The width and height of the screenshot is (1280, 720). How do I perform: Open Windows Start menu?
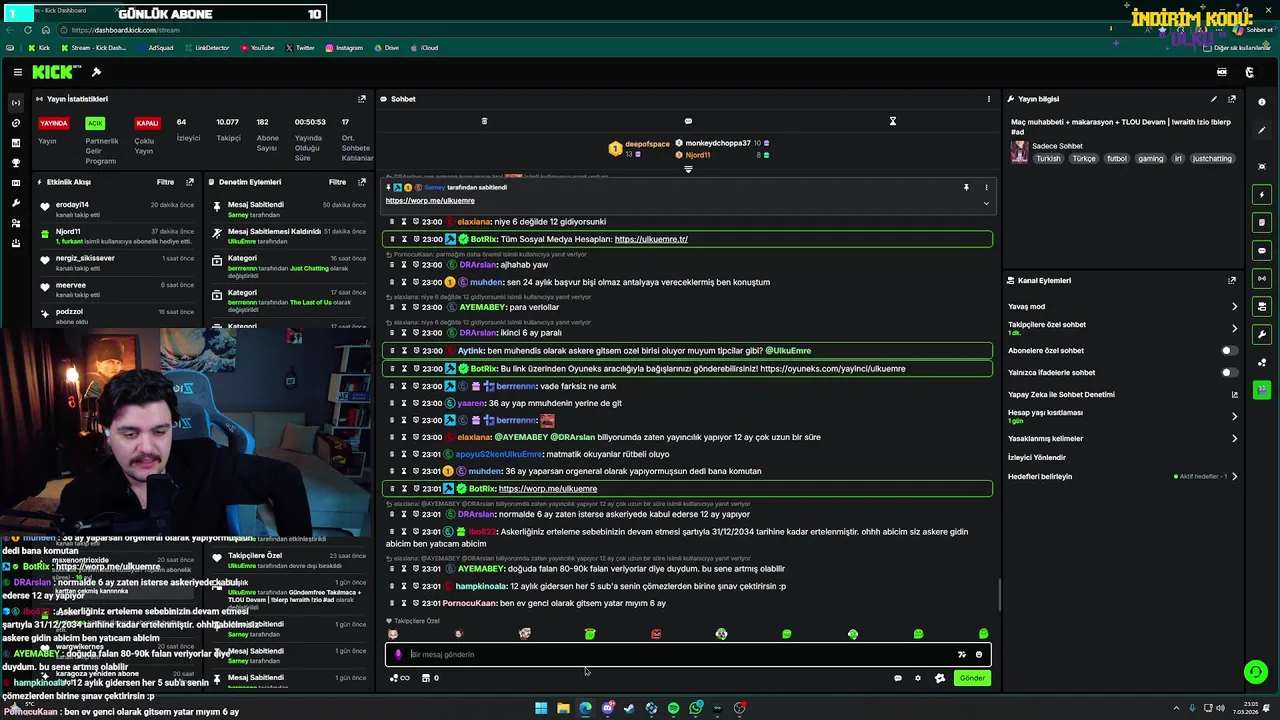click(x=541, y=708)
